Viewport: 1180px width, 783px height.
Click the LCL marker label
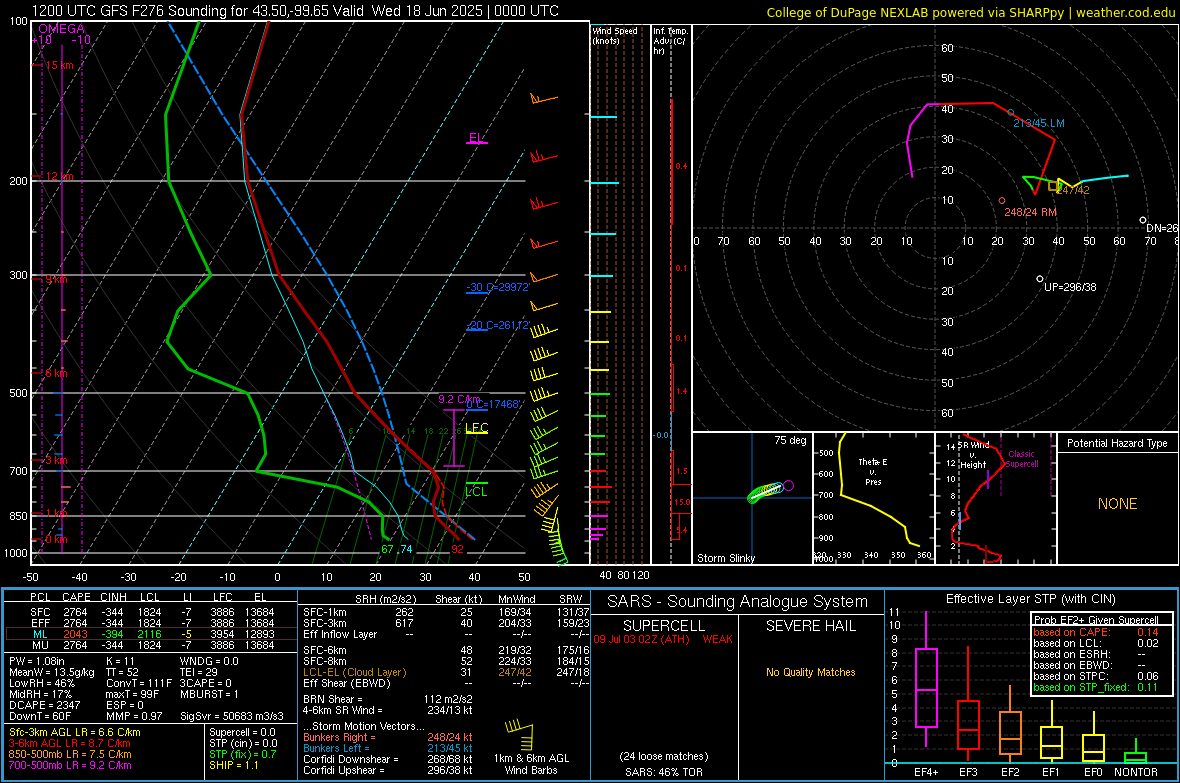coord(476,492)
